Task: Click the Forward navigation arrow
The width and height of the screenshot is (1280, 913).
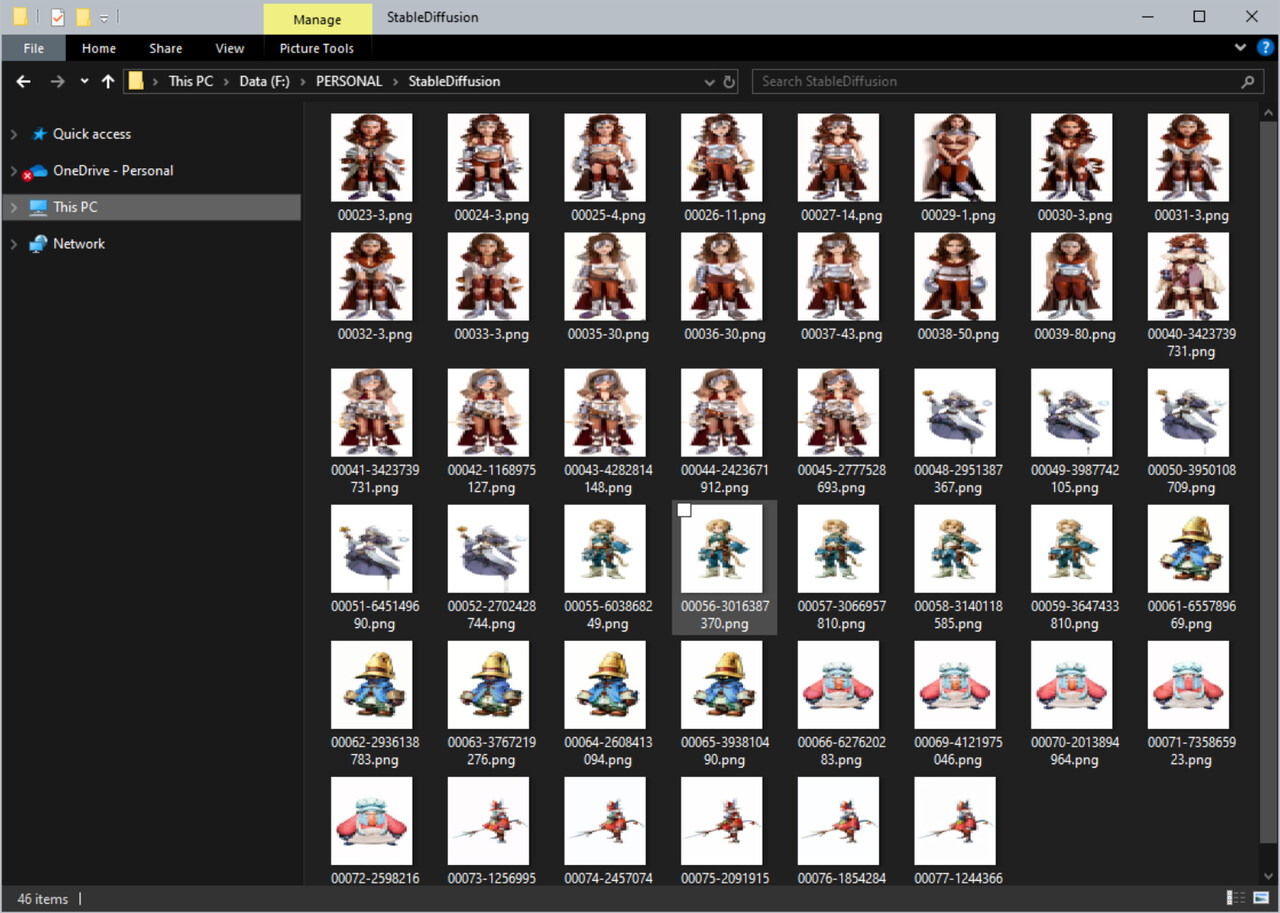Action: [57, 81]
